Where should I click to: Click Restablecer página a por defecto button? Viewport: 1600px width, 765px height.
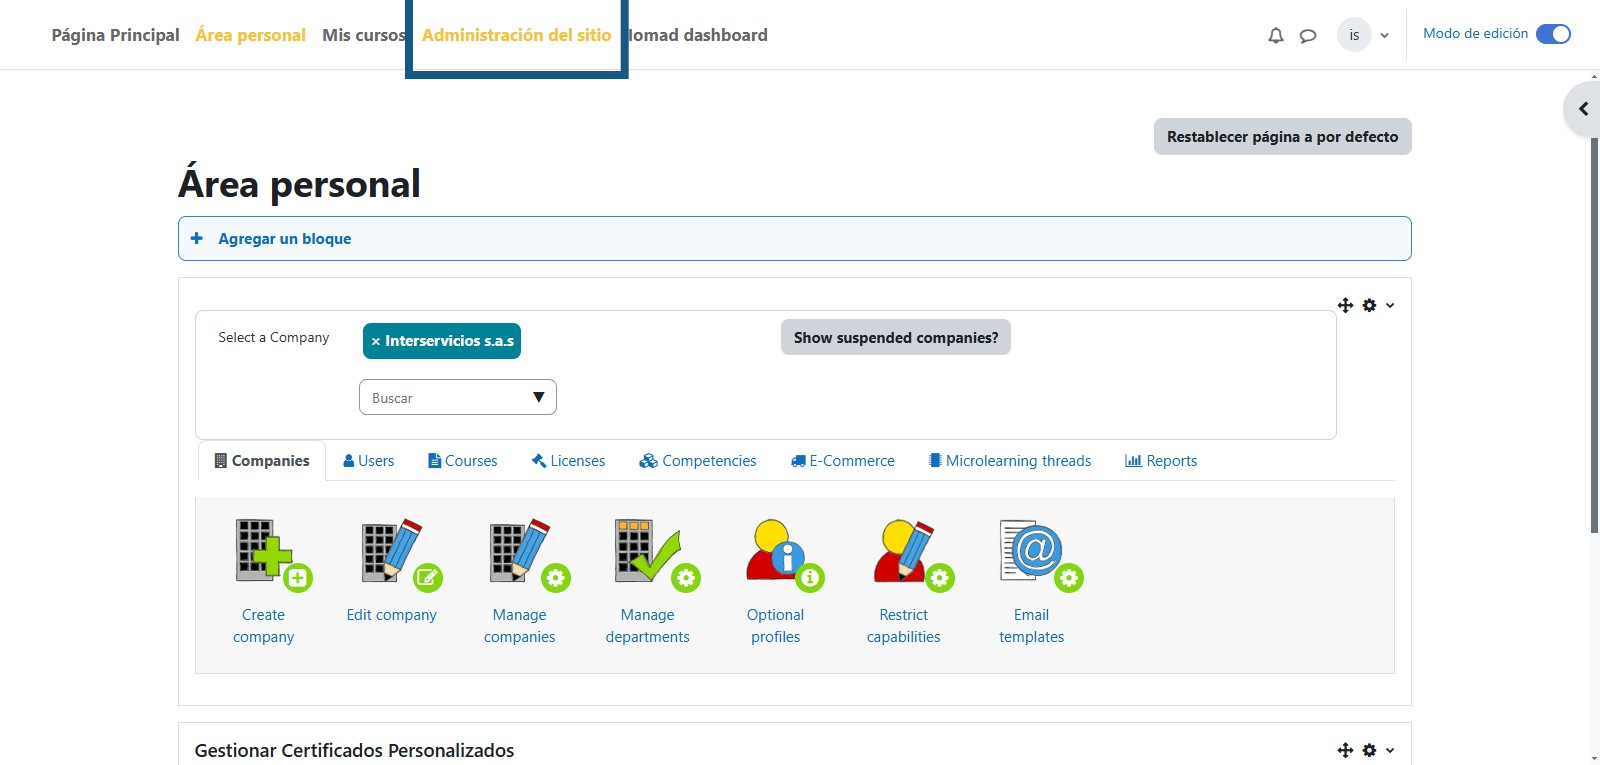tap(1282, 137)
